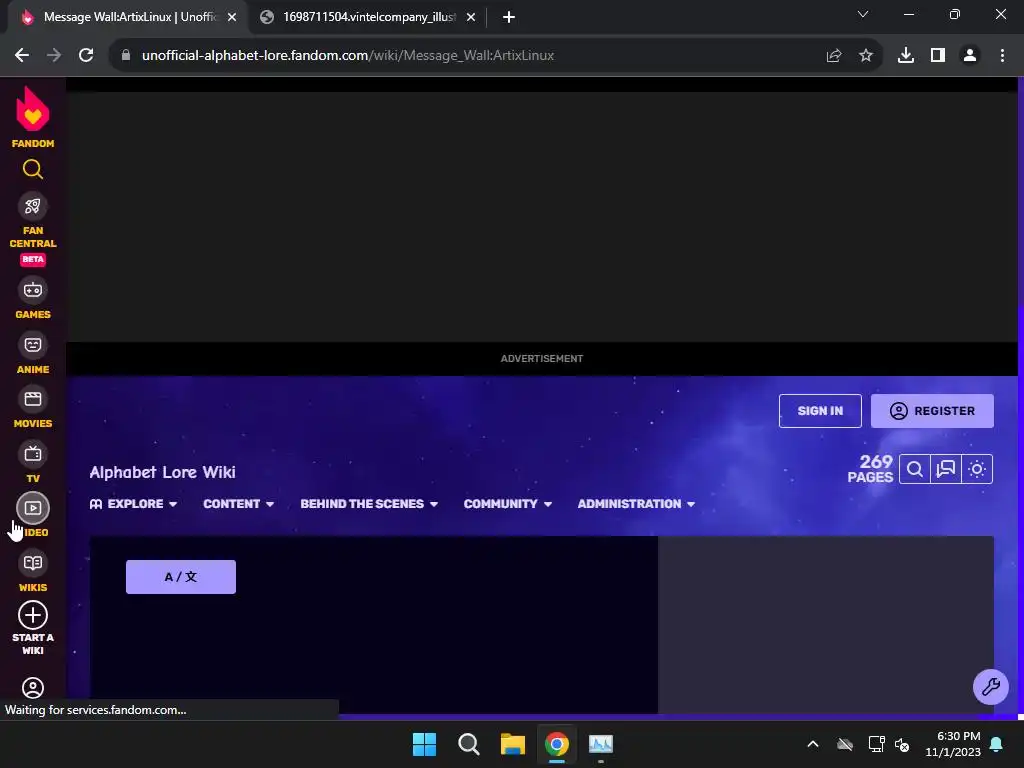The image size is (1024, 768).
Task: Open the admin tools wrench button
Action: (991, 687)
